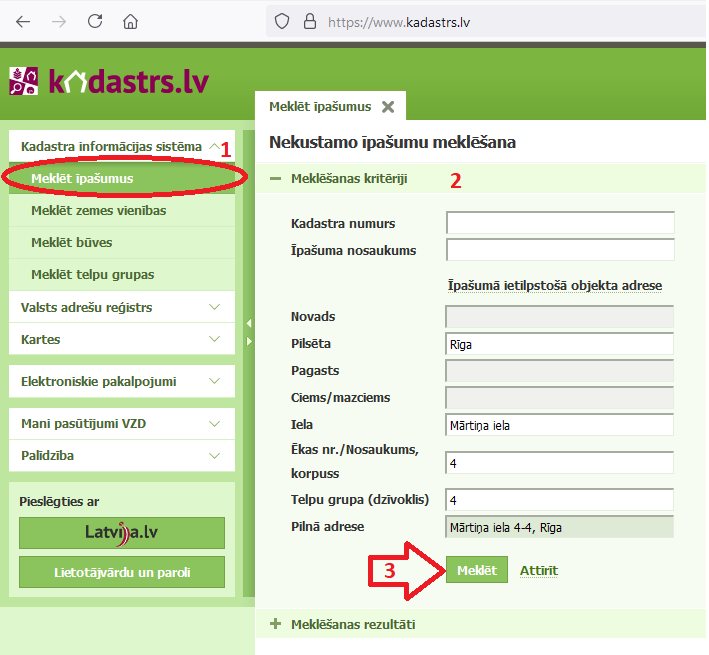Viewport: 709px width, 655px height.
Task: Reload the page with refresh icon
Action: click(95, 21)
